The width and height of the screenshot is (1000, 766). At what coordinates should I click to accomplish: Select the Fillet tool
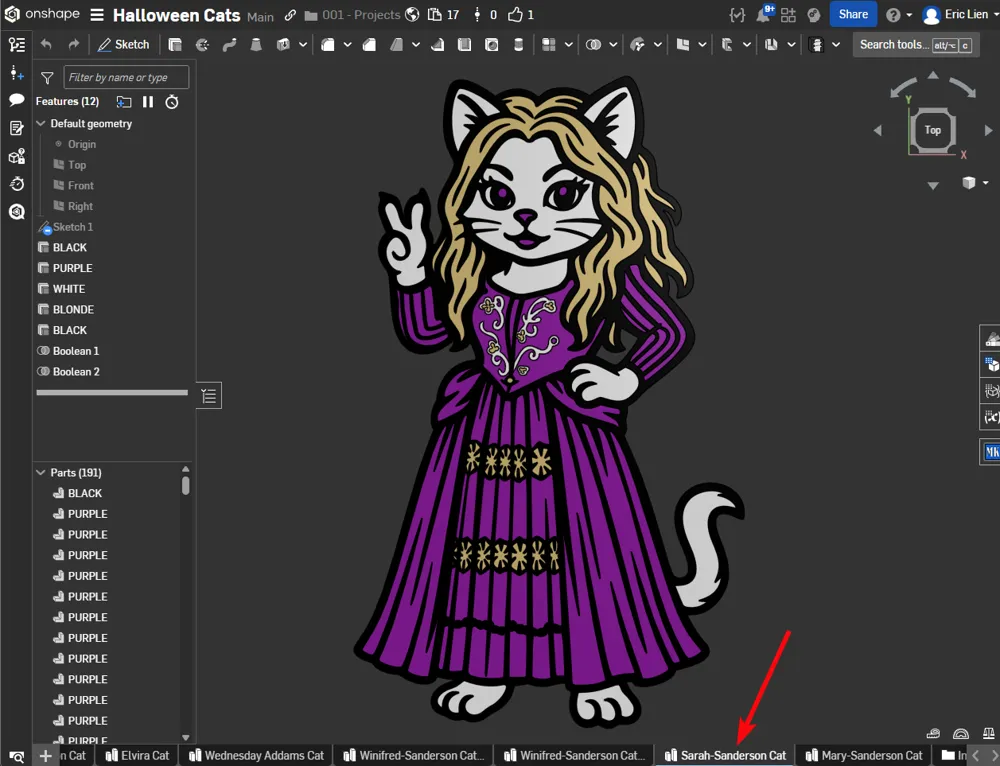pyautogui.click(x=328, y=45)
